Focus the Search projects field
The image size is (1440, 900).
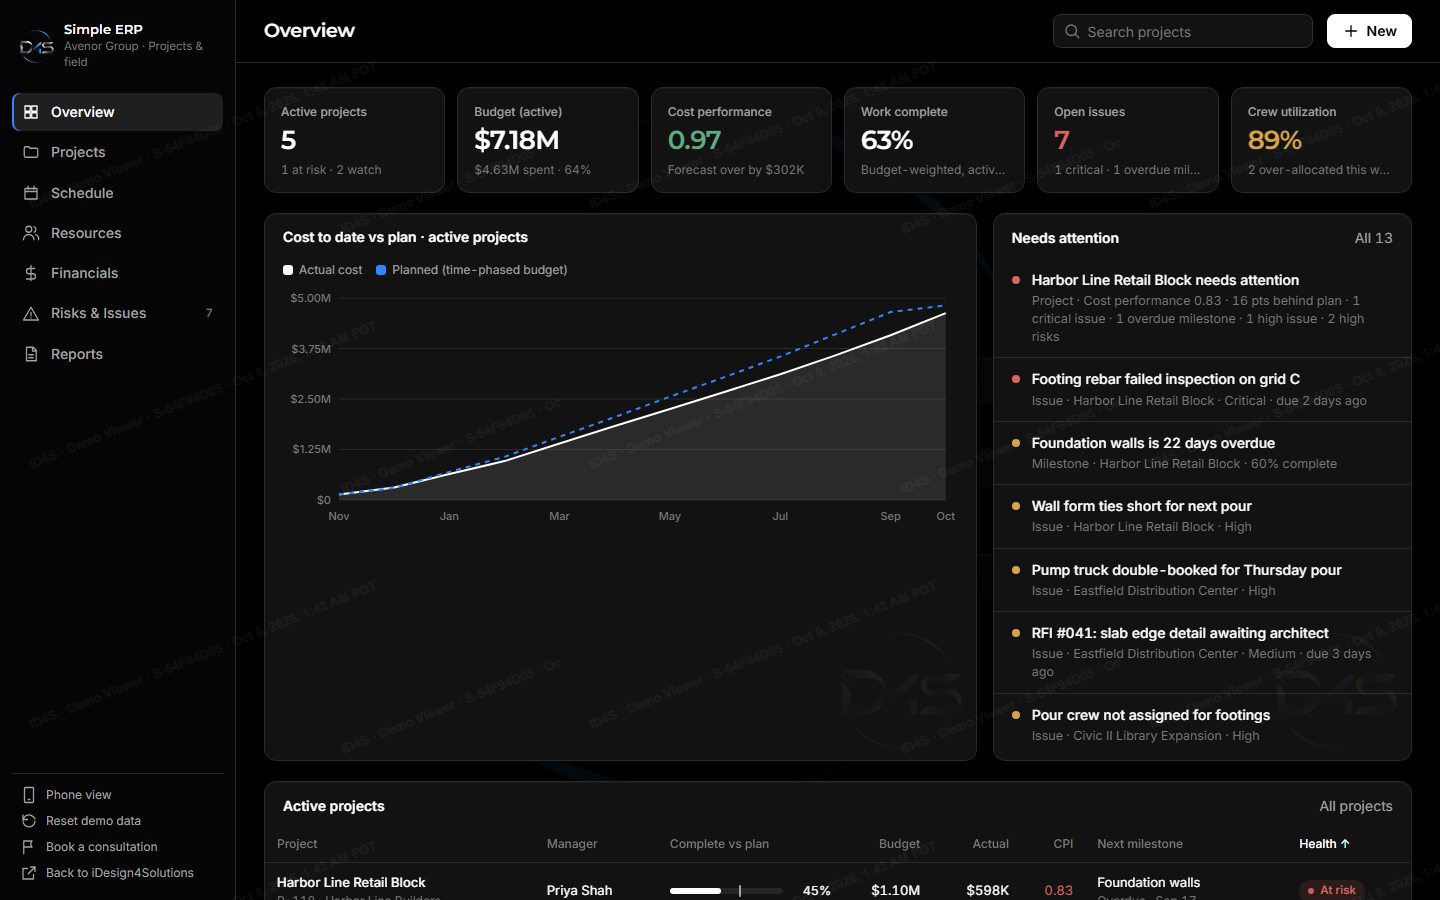pyautogui.click(x=1182, y=31)
